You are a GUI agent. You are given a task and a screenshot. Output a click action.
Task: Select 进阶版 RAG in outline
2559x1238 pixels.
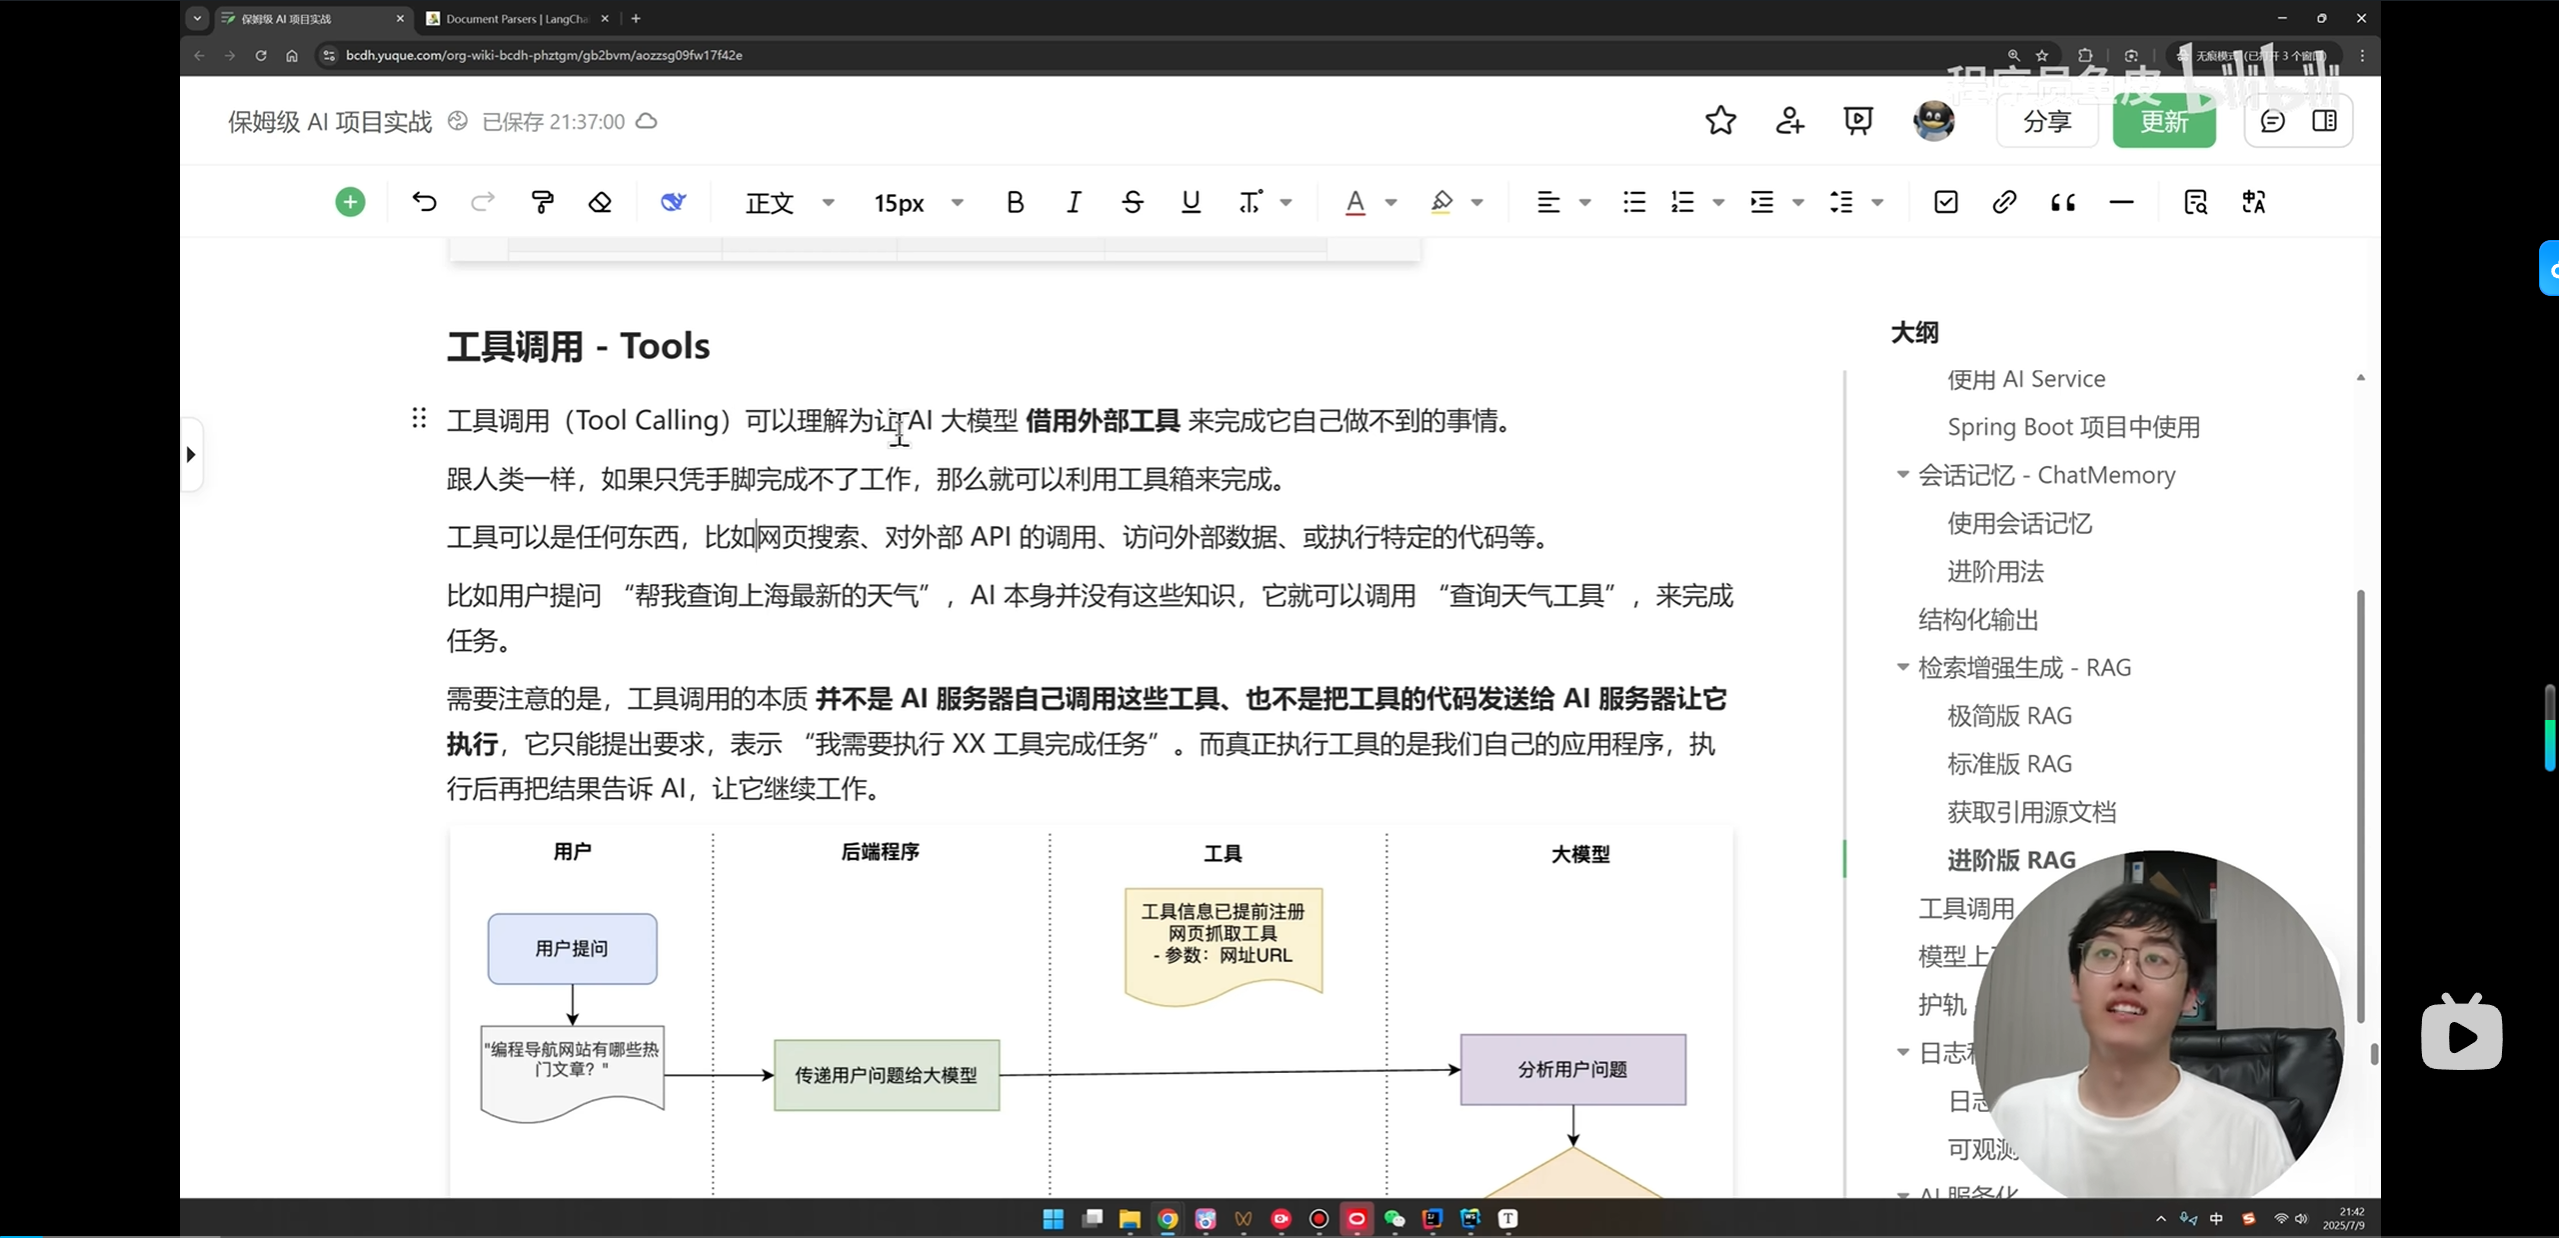[2011, 860]
